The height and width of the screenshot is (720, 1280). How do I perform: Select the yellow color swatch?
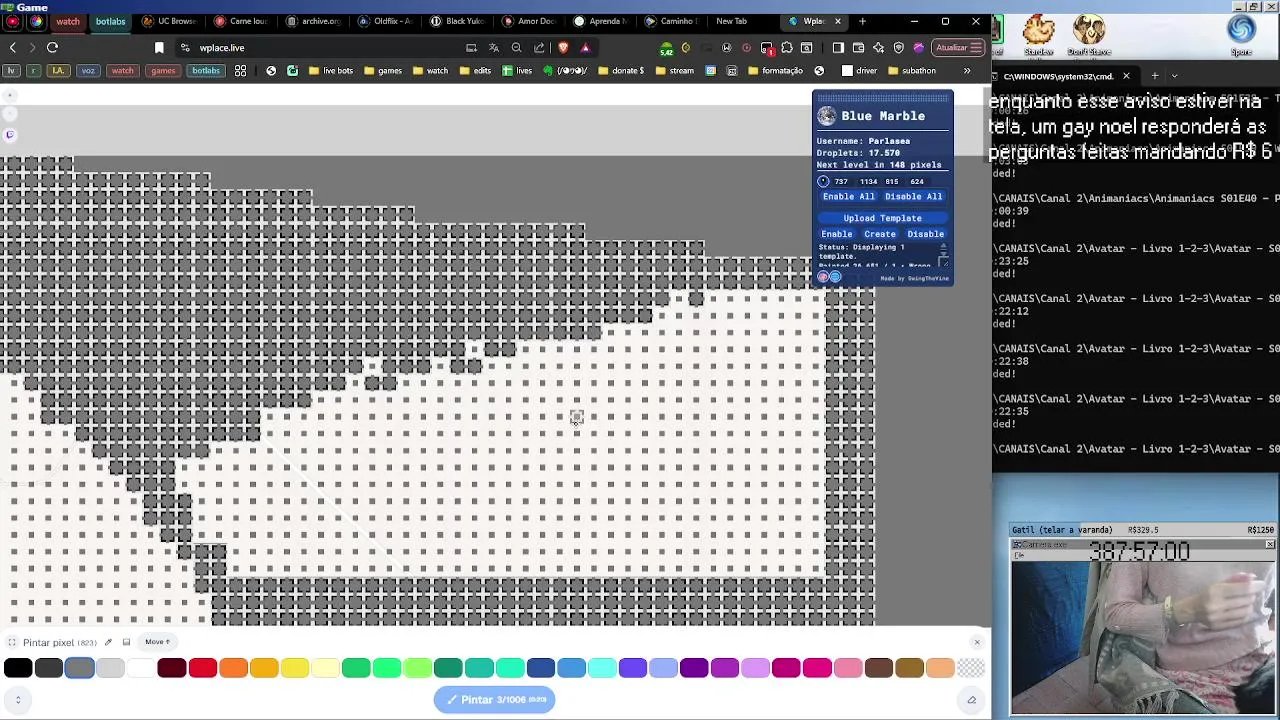coord(295,668)
